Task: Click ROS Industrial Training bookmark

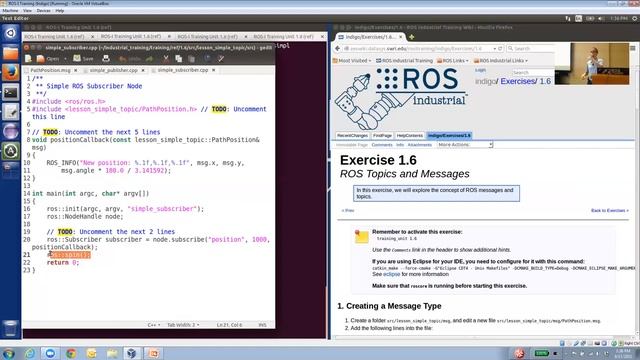Action: pos(404,60)
